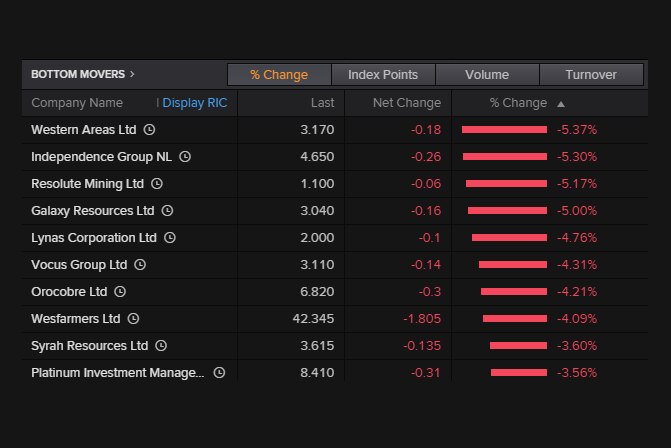Select Vocus Group Ltd name
Image resolution: width=671 pixels, height=448 pixels.
[x=79, y=264]
